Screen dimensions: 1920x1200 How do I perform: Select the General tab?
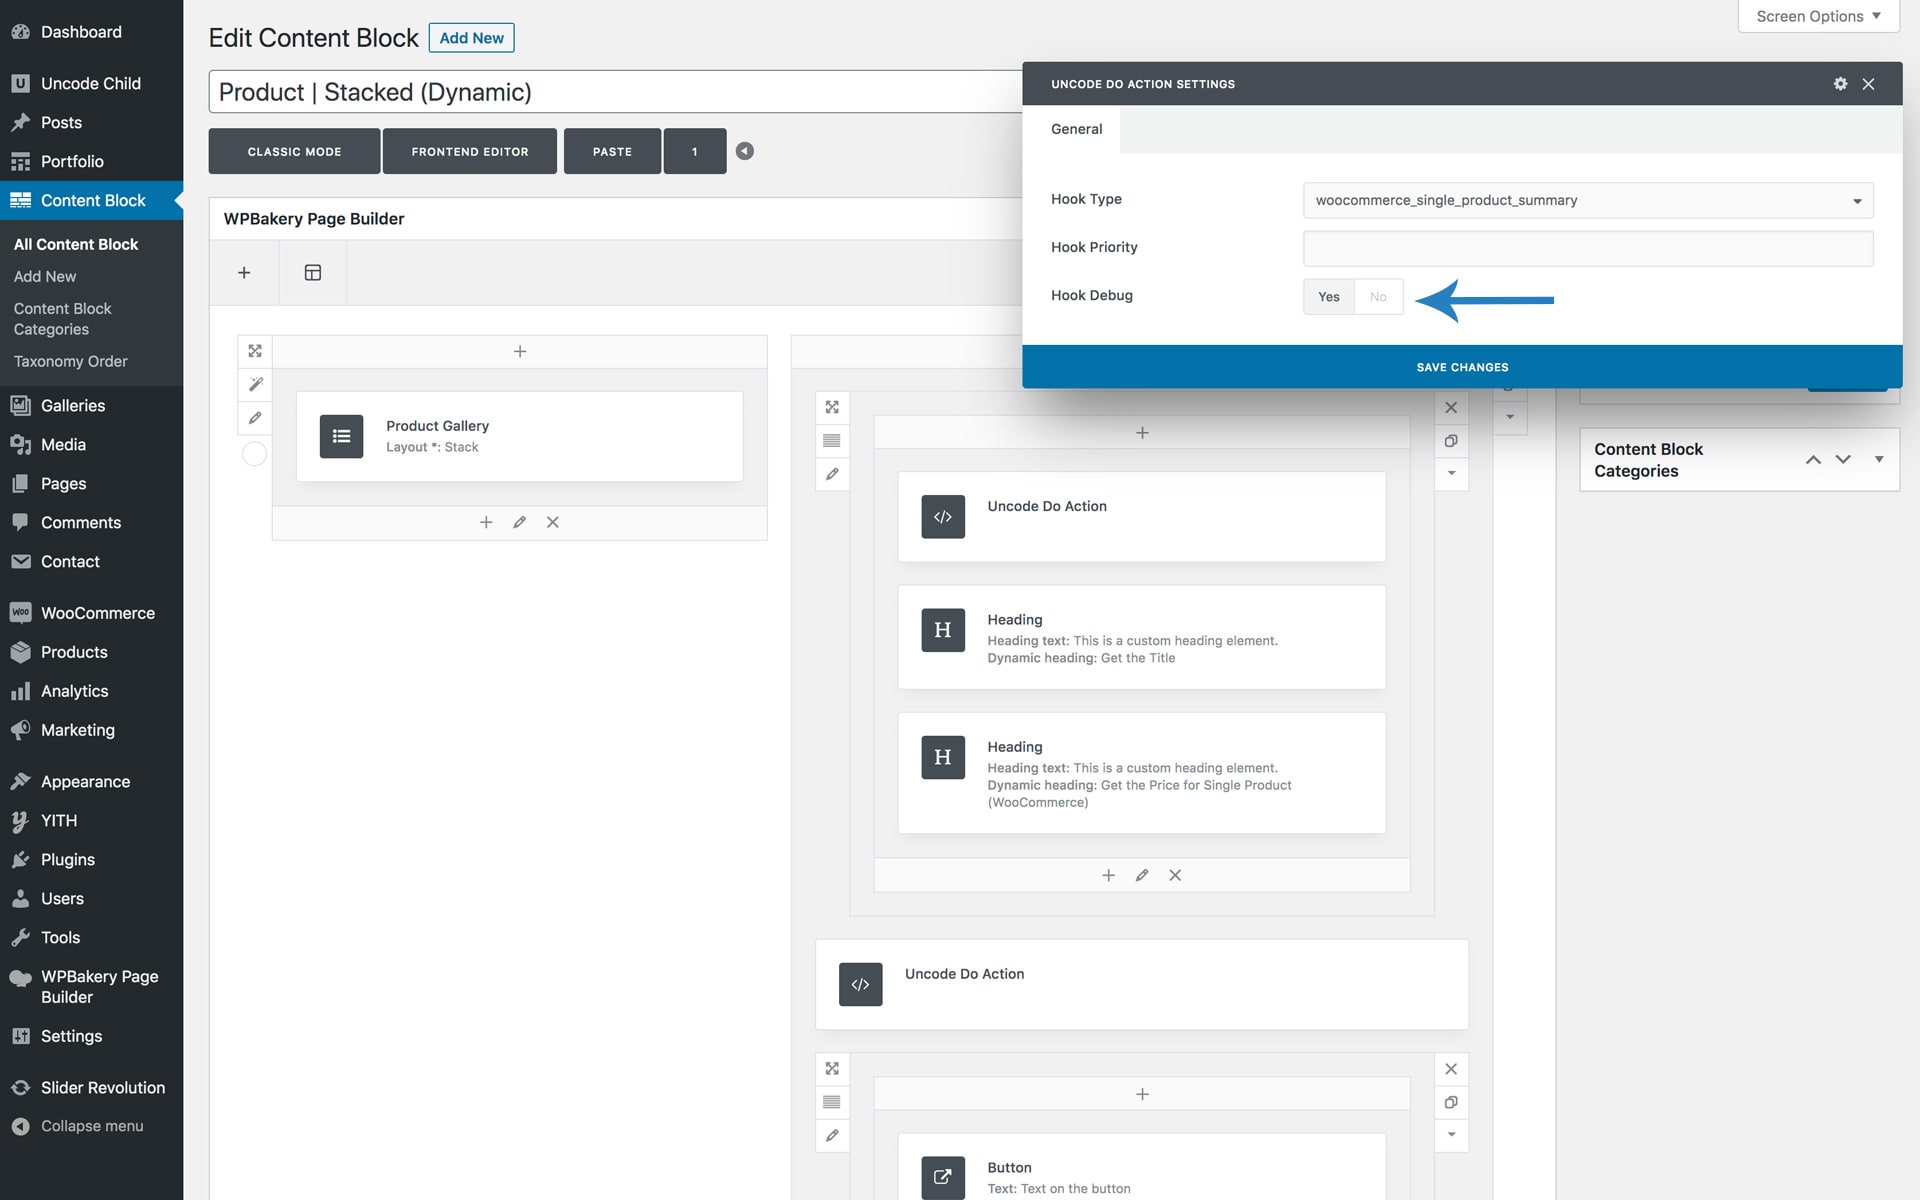pyautogui.click(x=1076, y=129)
